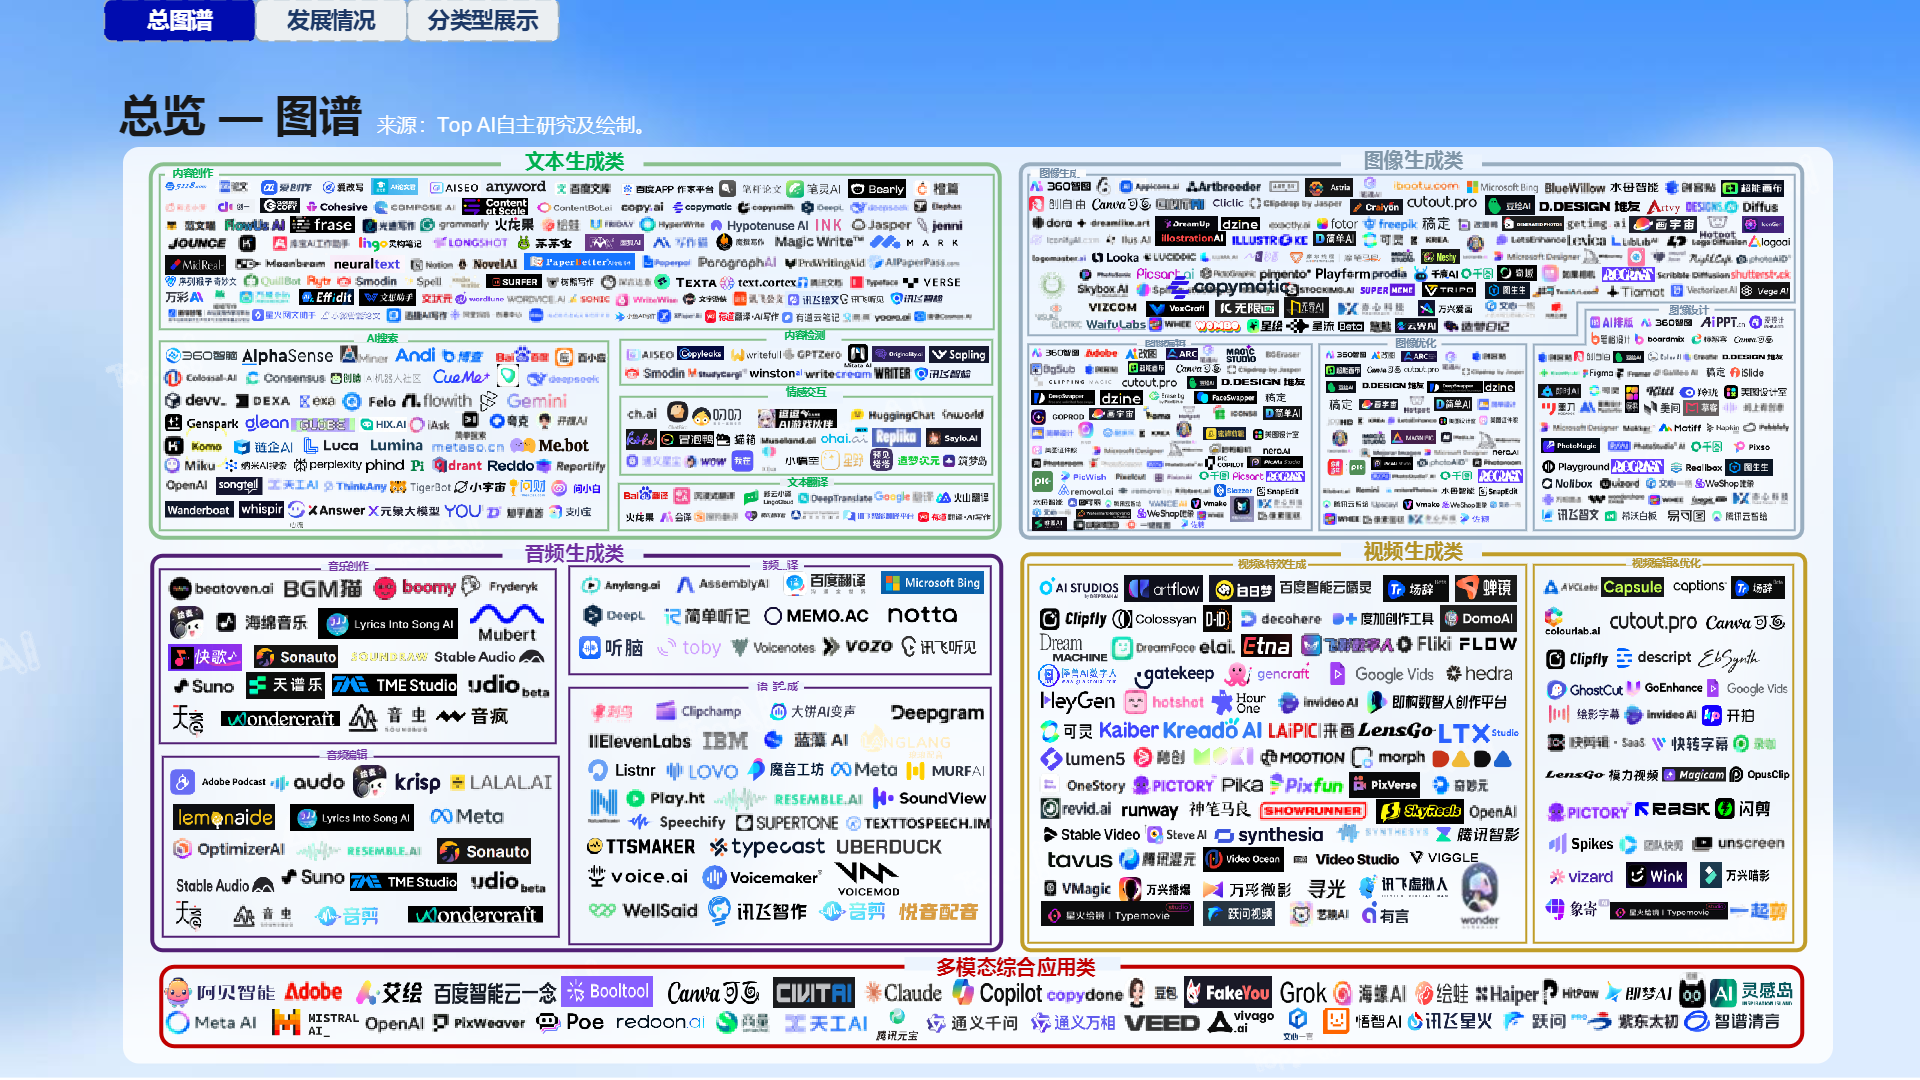The width and height of the screenshot is (1920, 1080).
Task: Select the Copilot logo
Action: coord(998,992)
